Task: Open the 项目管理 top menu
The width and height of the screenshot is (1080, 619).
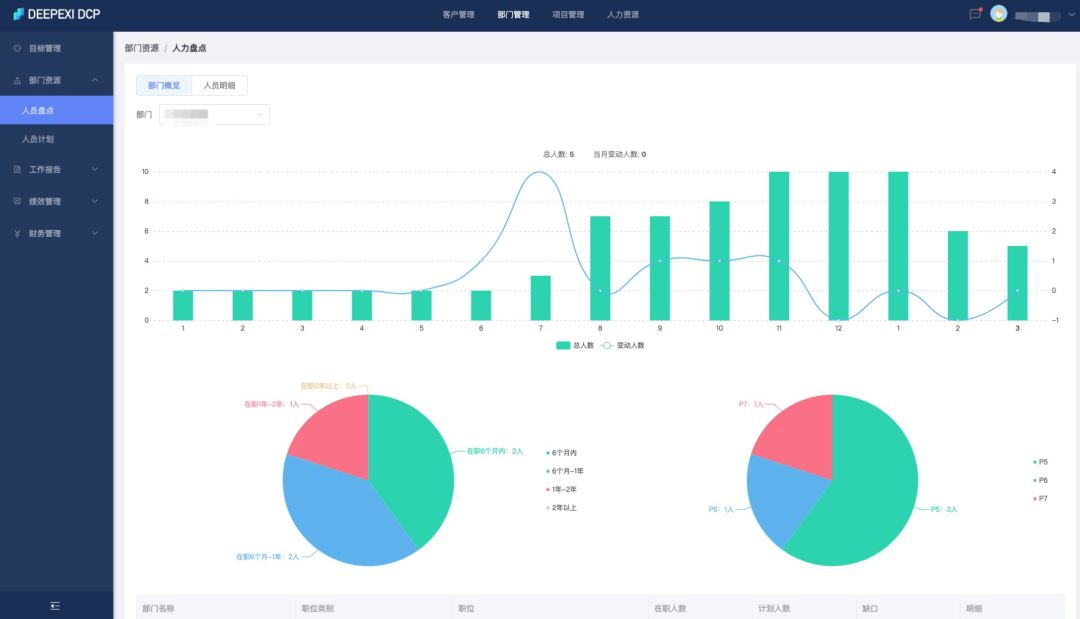Action: coord(568,14)
